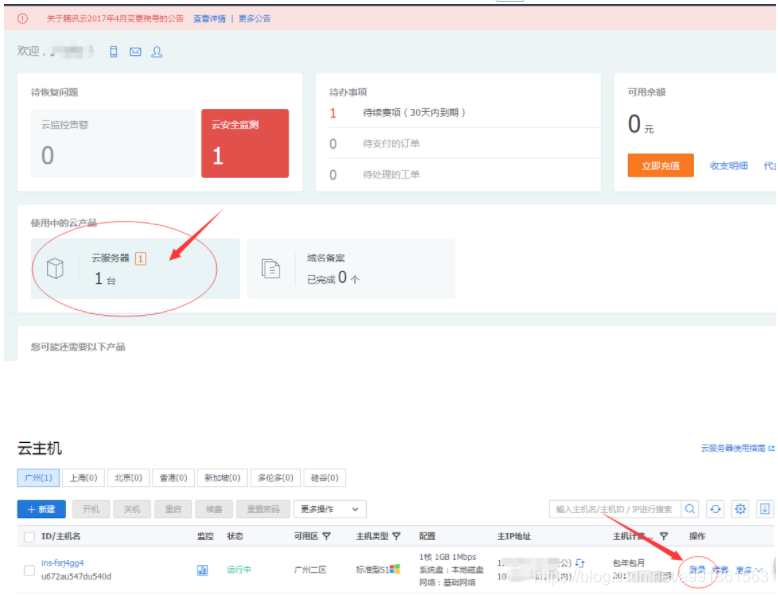Click the filter icon on 可用区 column

(x=326, y=536)
